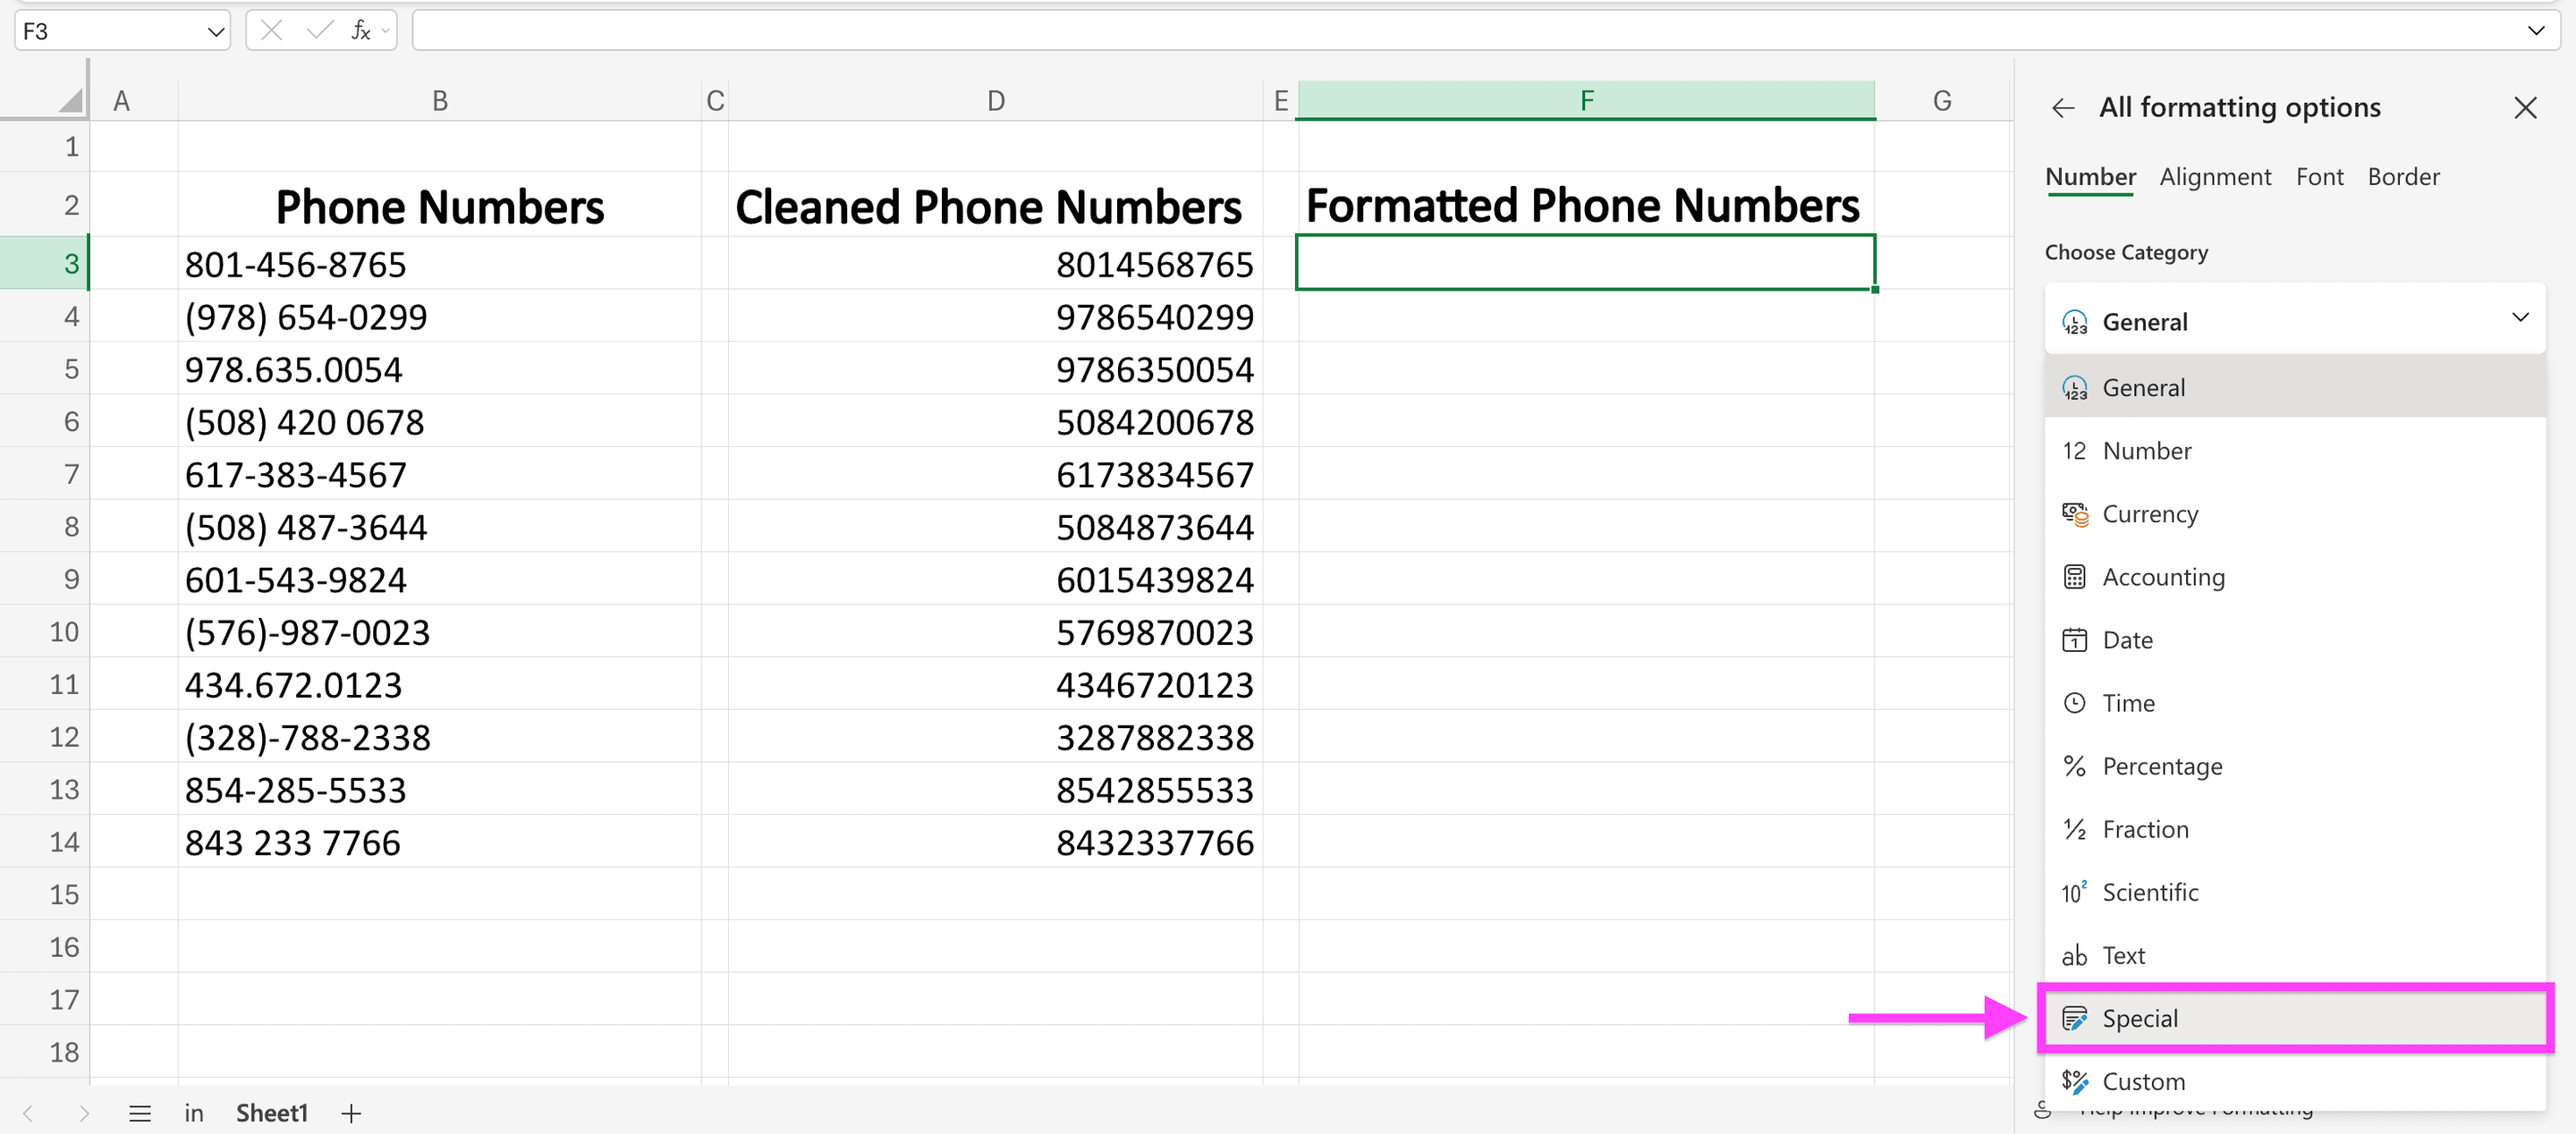Screen dimensions: 2576x1134
Task: Switch to the Border tab
Action: pos(2403,177)
